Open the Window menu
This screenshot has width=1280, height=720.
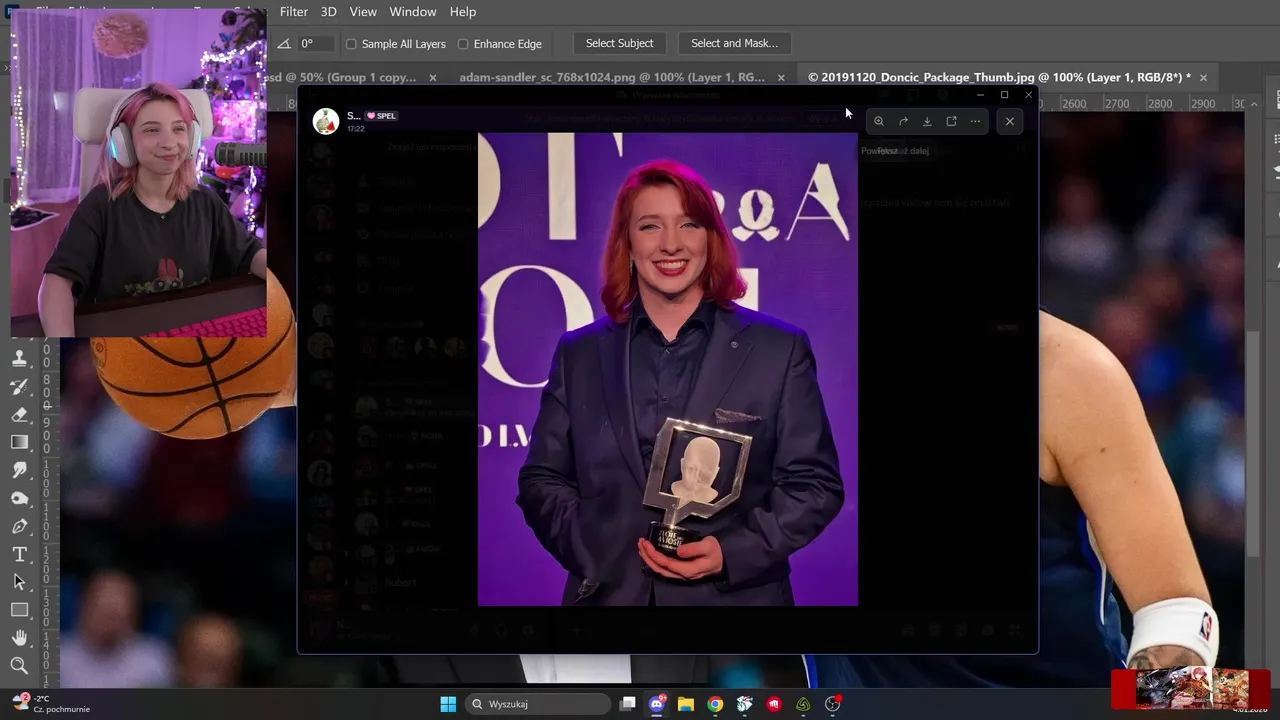(x=413, y=12)
